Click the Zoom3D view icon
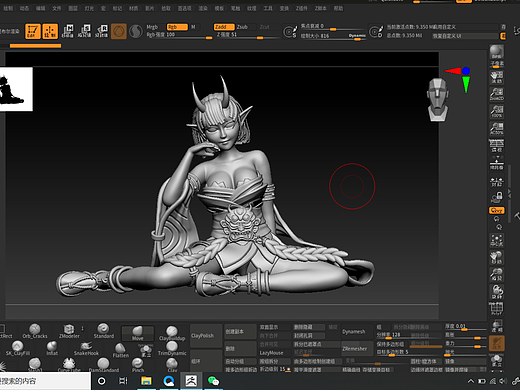 [x=496, y=275]
